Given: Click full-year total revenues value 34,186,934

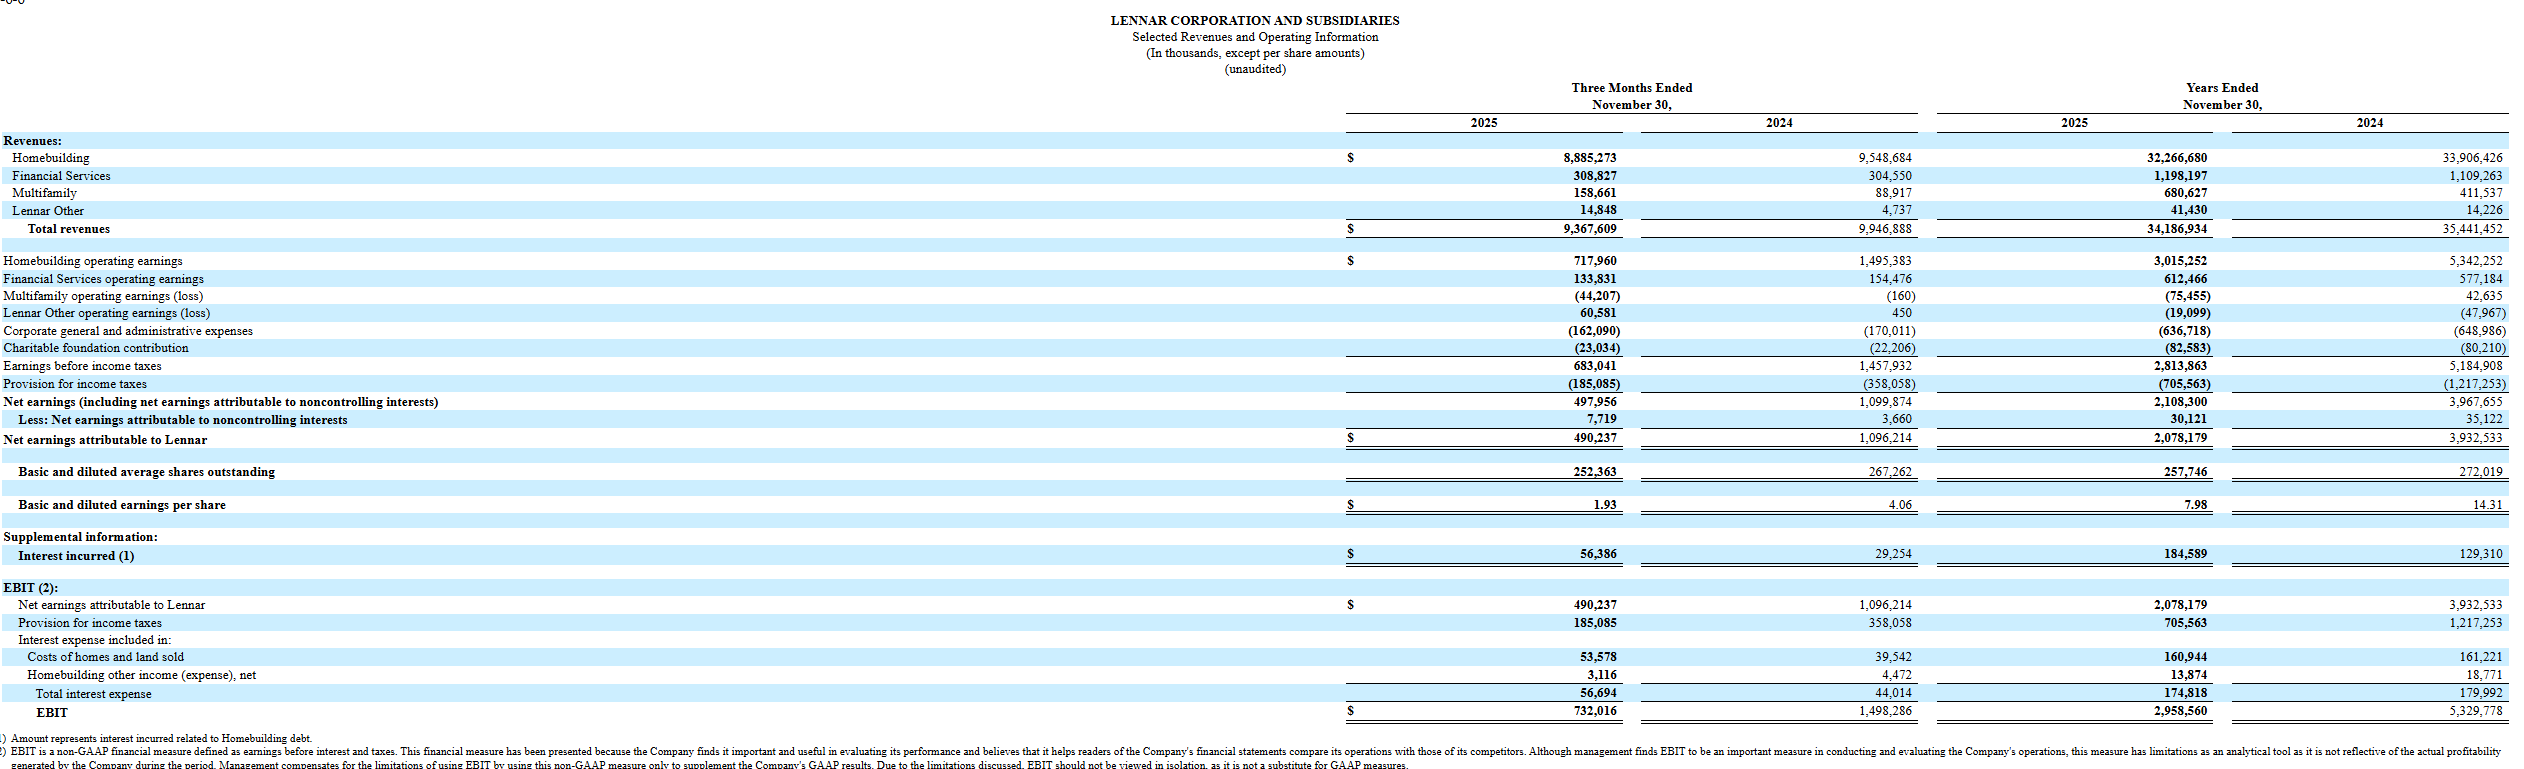Looking at the screenshot, I should click(x=2176, y=229).
